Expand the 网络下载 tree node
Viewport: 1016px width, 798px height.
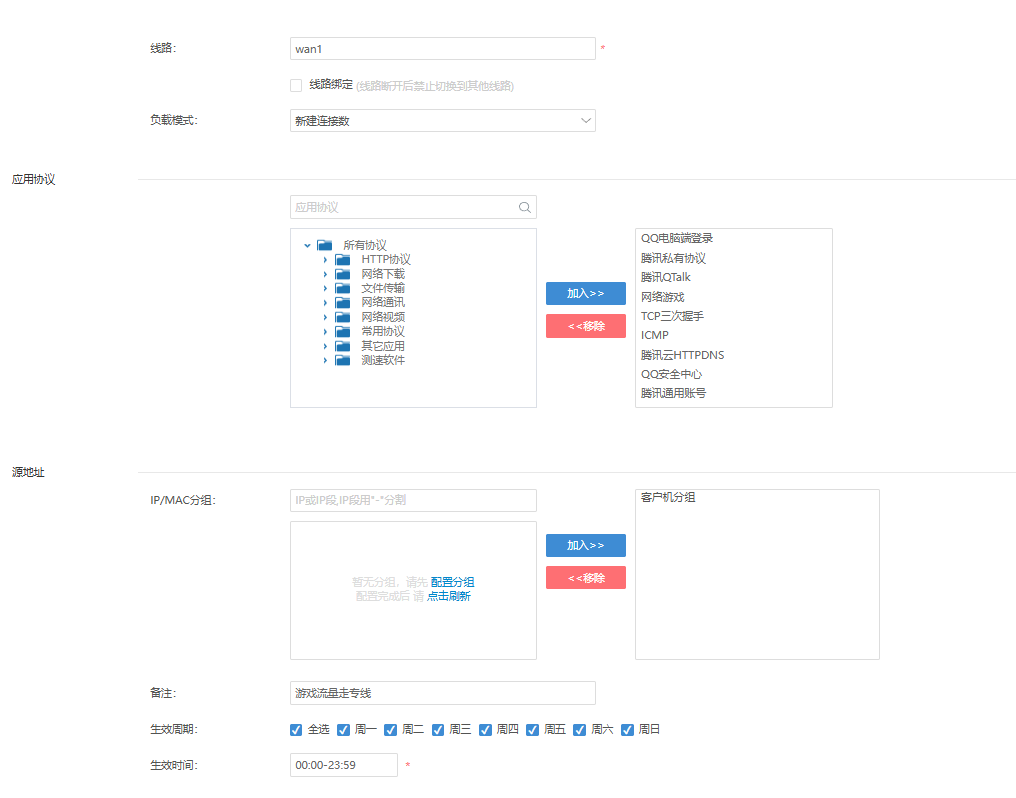[x=325, y=274]
